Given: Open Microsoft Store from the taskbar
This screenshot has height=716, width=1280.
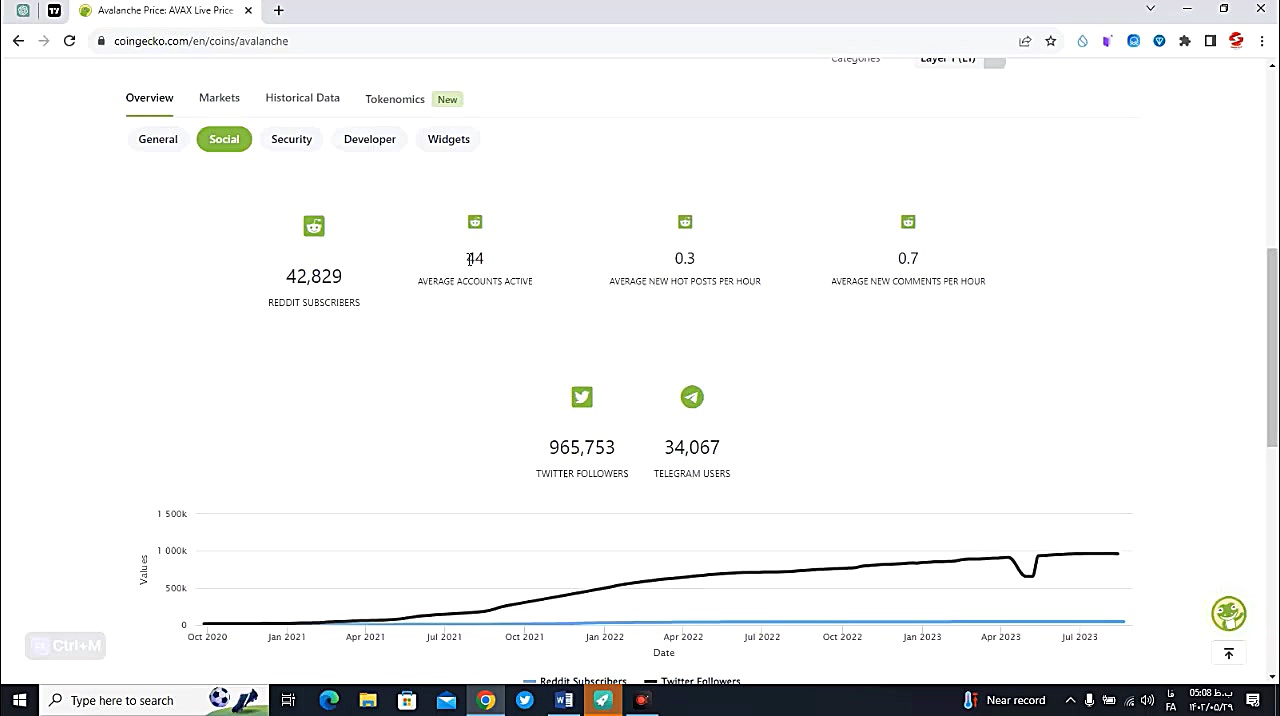Looking at the screenshot, I should 407,700.
